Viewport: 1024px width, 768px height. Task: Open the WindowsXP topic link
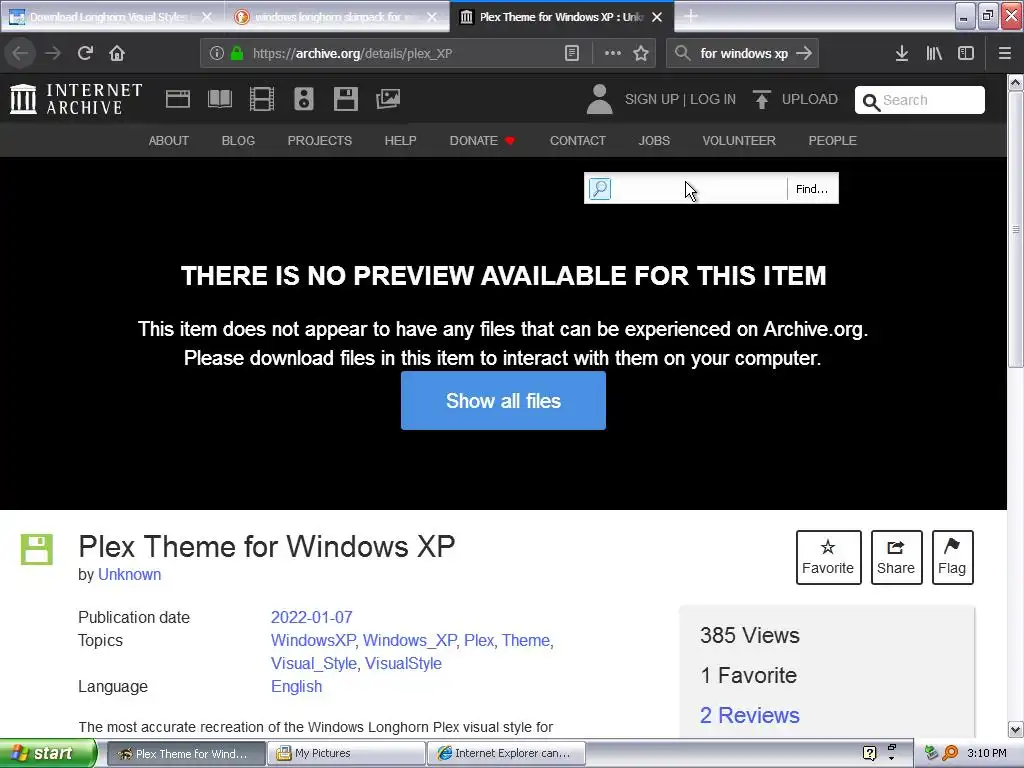313,641
